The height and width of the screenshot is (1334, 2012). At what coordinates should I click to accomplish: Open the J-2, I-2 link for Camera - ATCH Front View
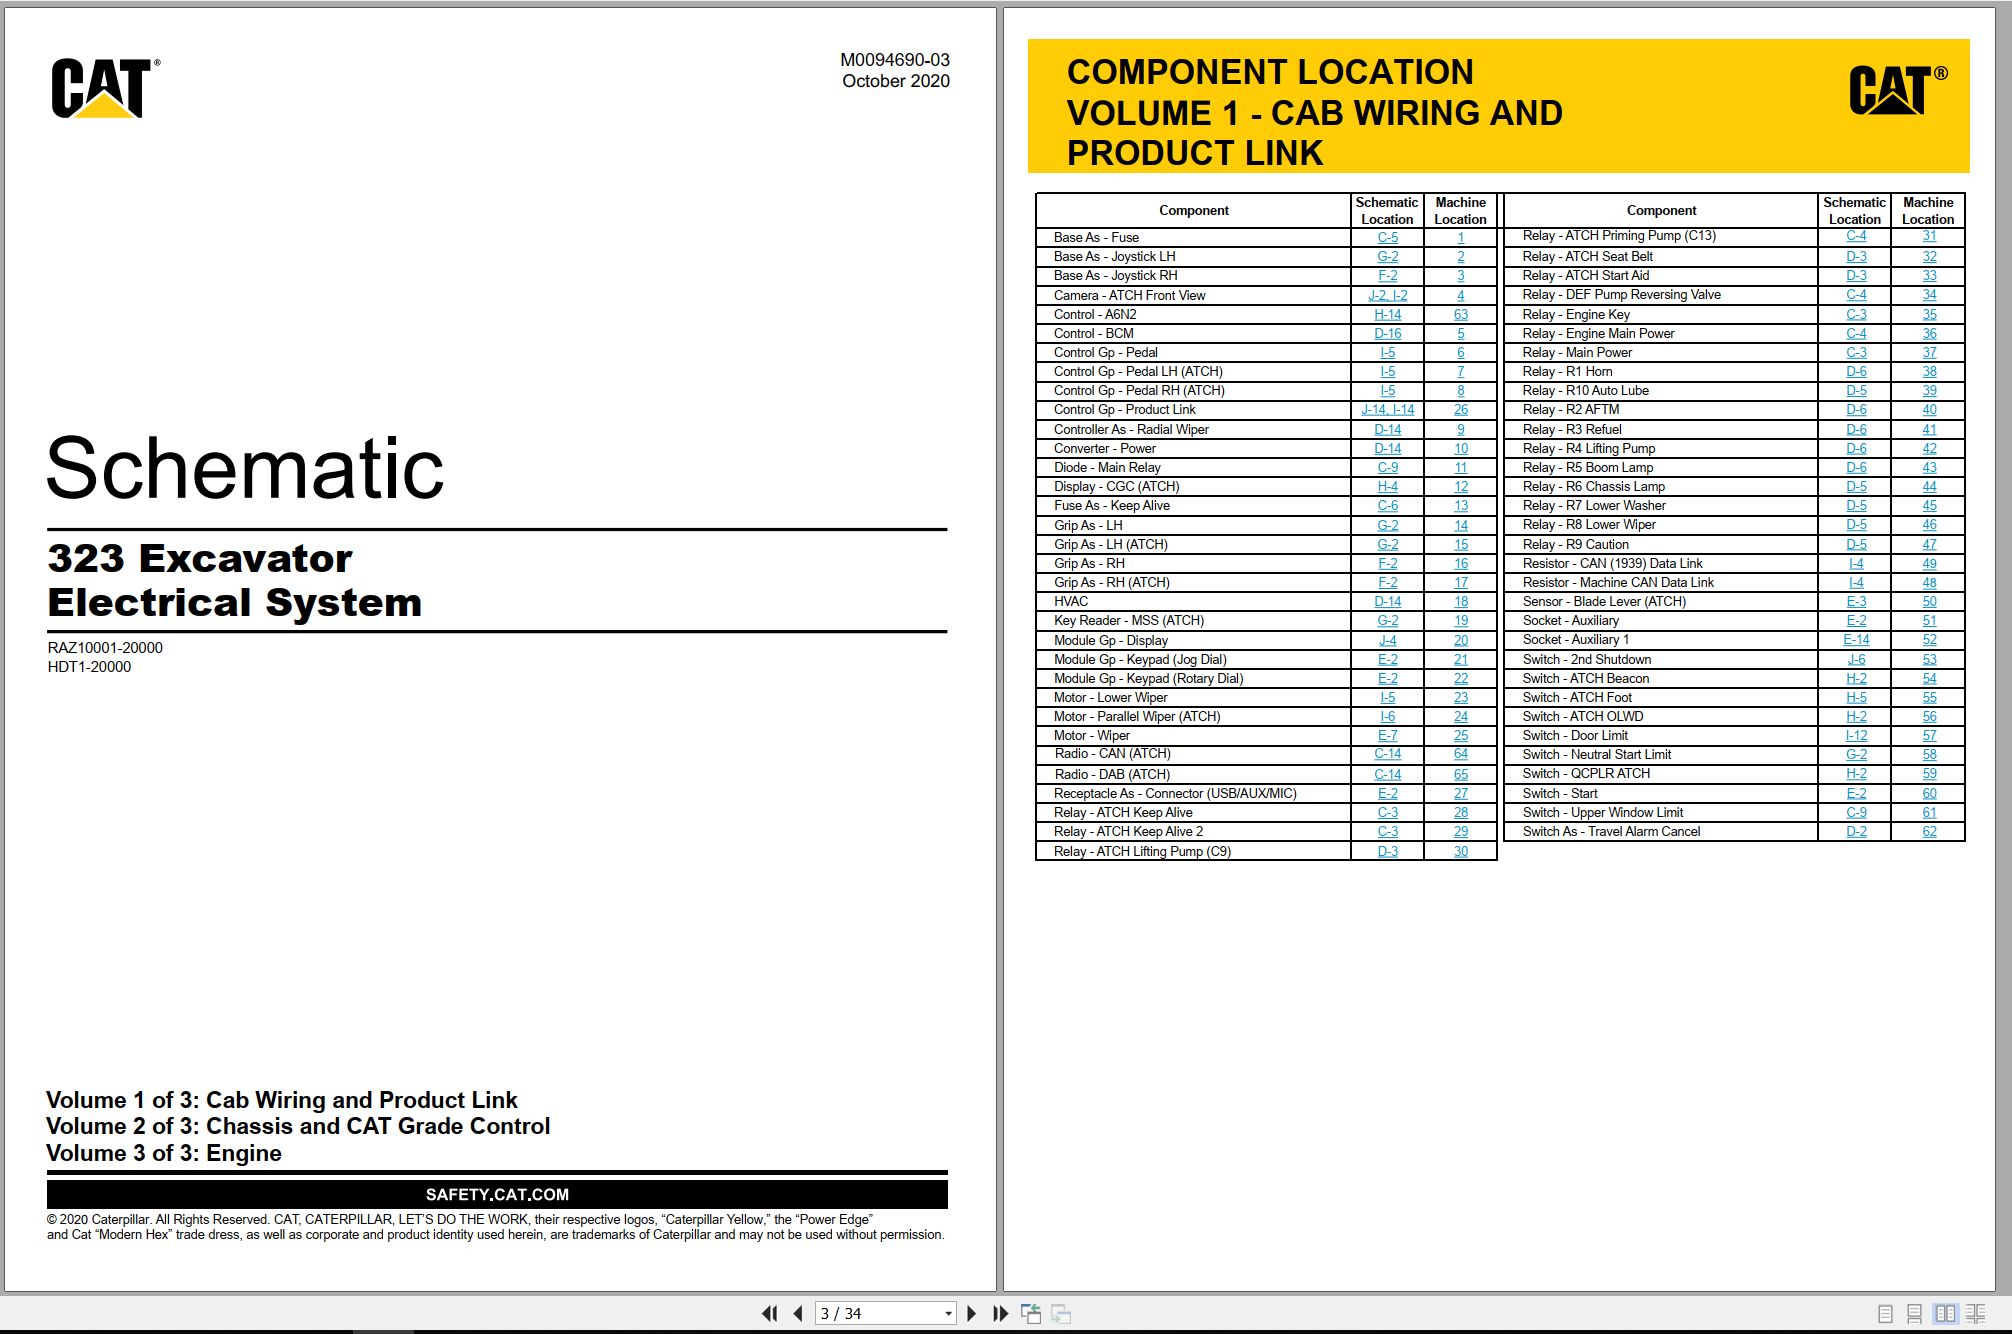(x=1387, y=295)
